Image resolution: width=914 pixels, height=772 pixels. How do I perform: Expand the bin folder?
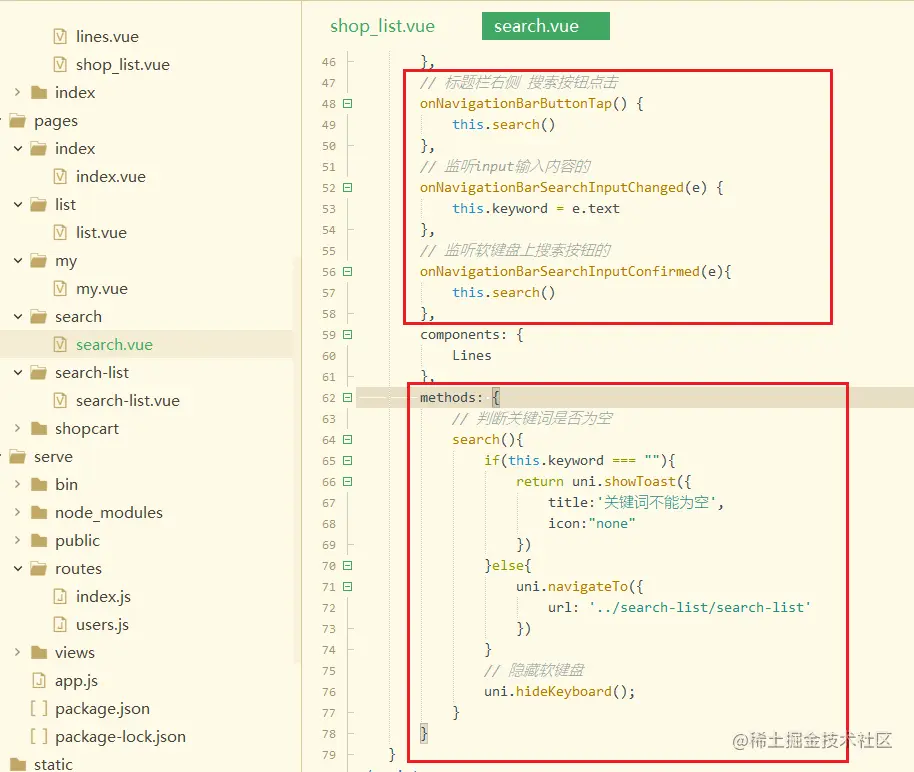tap(17, 485)
